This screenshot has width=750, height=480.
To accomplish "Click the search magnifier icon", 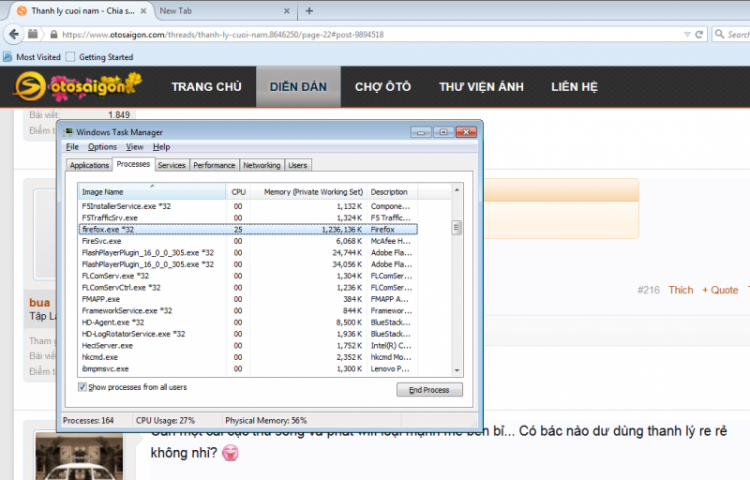I will (x=719, y=34).
